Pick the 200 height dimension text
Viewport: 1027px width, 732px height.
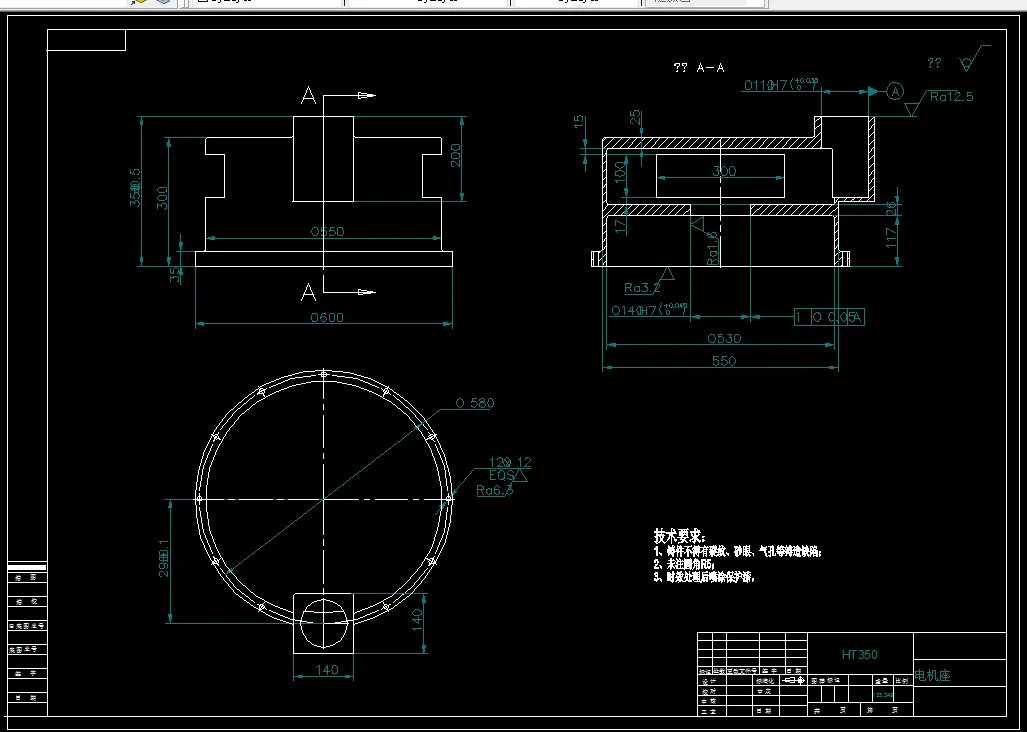pyautogui.click(x=456, y=155)
